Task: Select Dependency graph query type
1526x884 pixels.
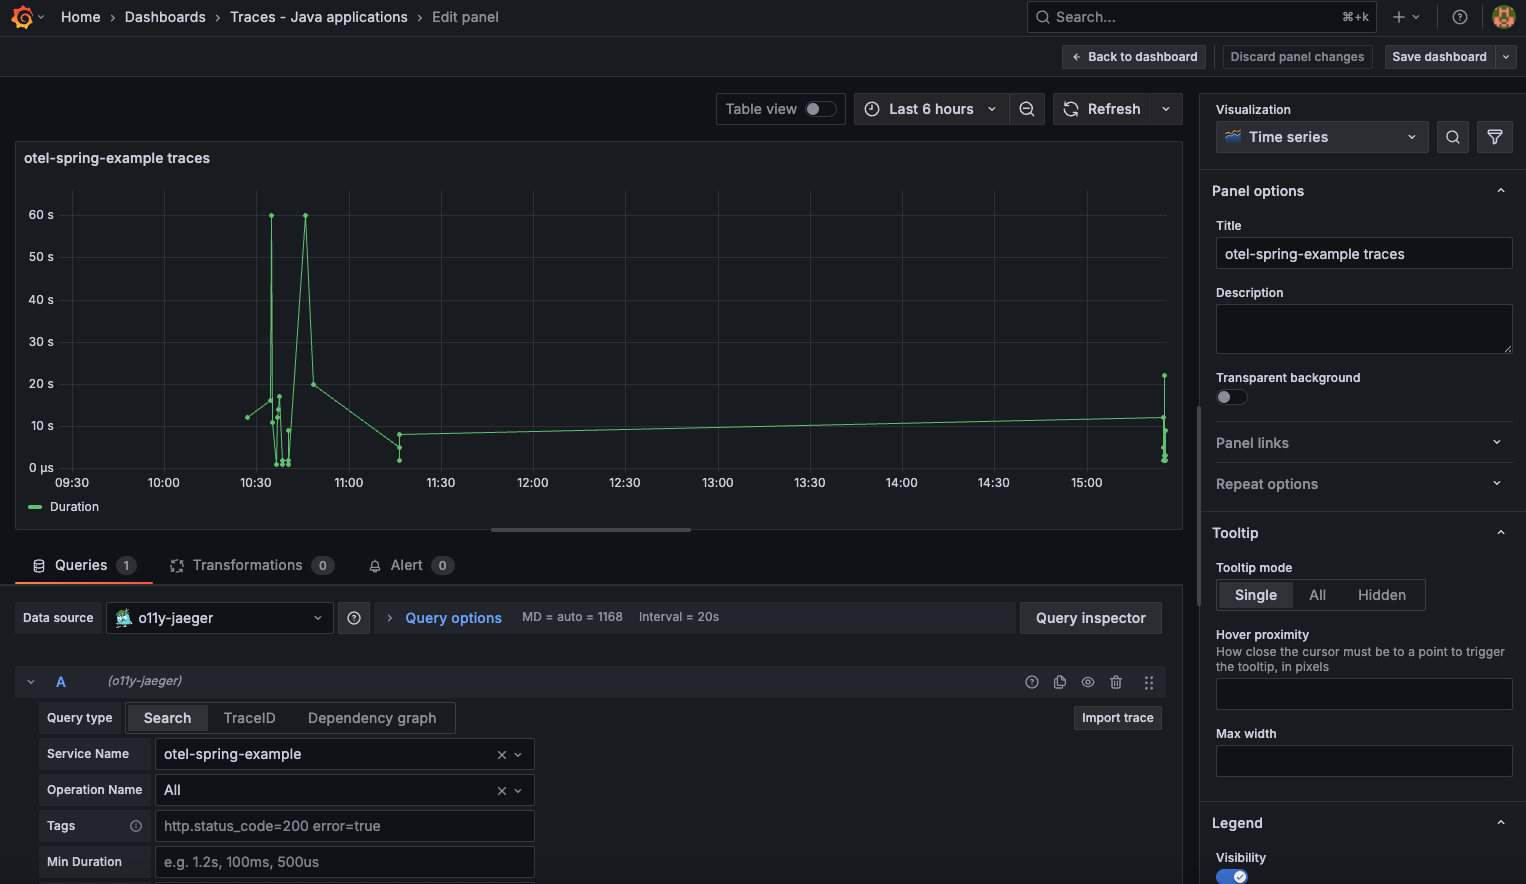Action: click(372, 718)
